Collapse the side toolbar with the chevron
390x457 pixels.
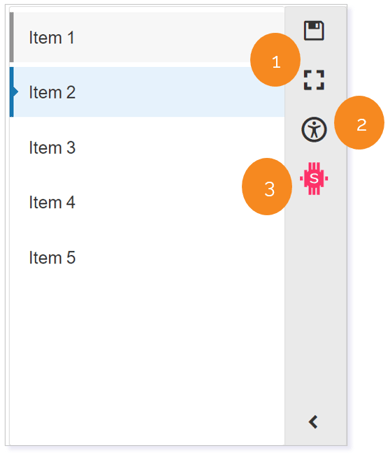pos(313,422)
